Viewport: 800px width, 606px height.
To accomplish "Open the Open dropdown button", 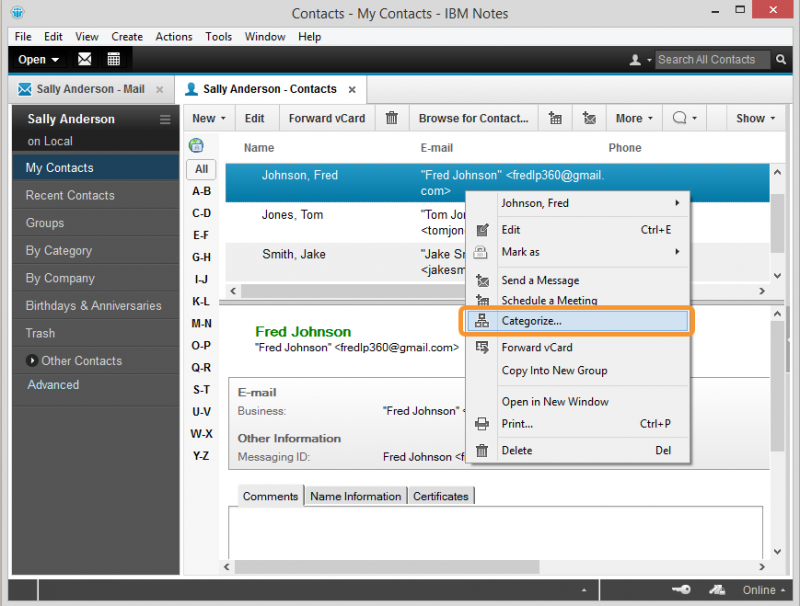I will [38, 60].
